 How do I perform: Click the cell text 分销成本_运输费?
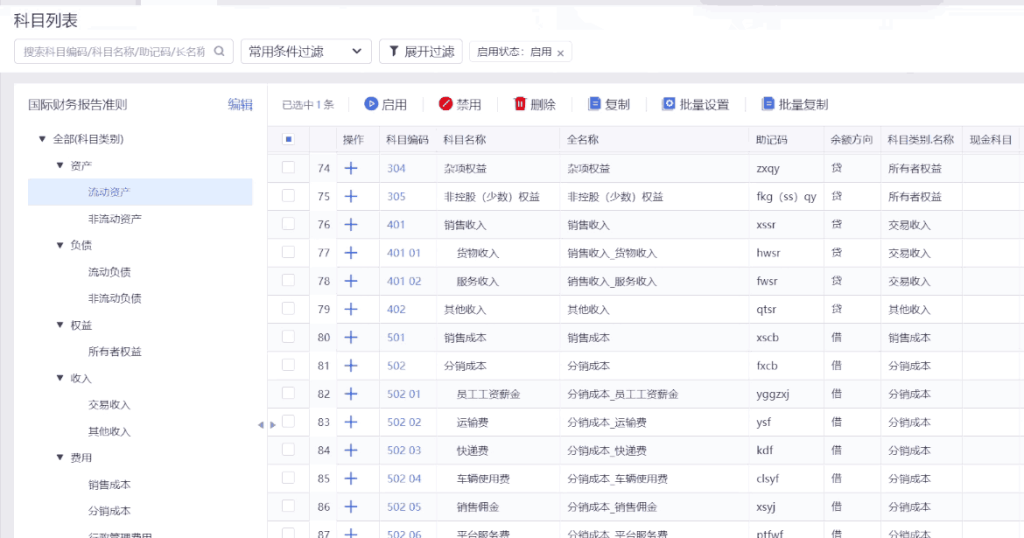coord(607,422)
